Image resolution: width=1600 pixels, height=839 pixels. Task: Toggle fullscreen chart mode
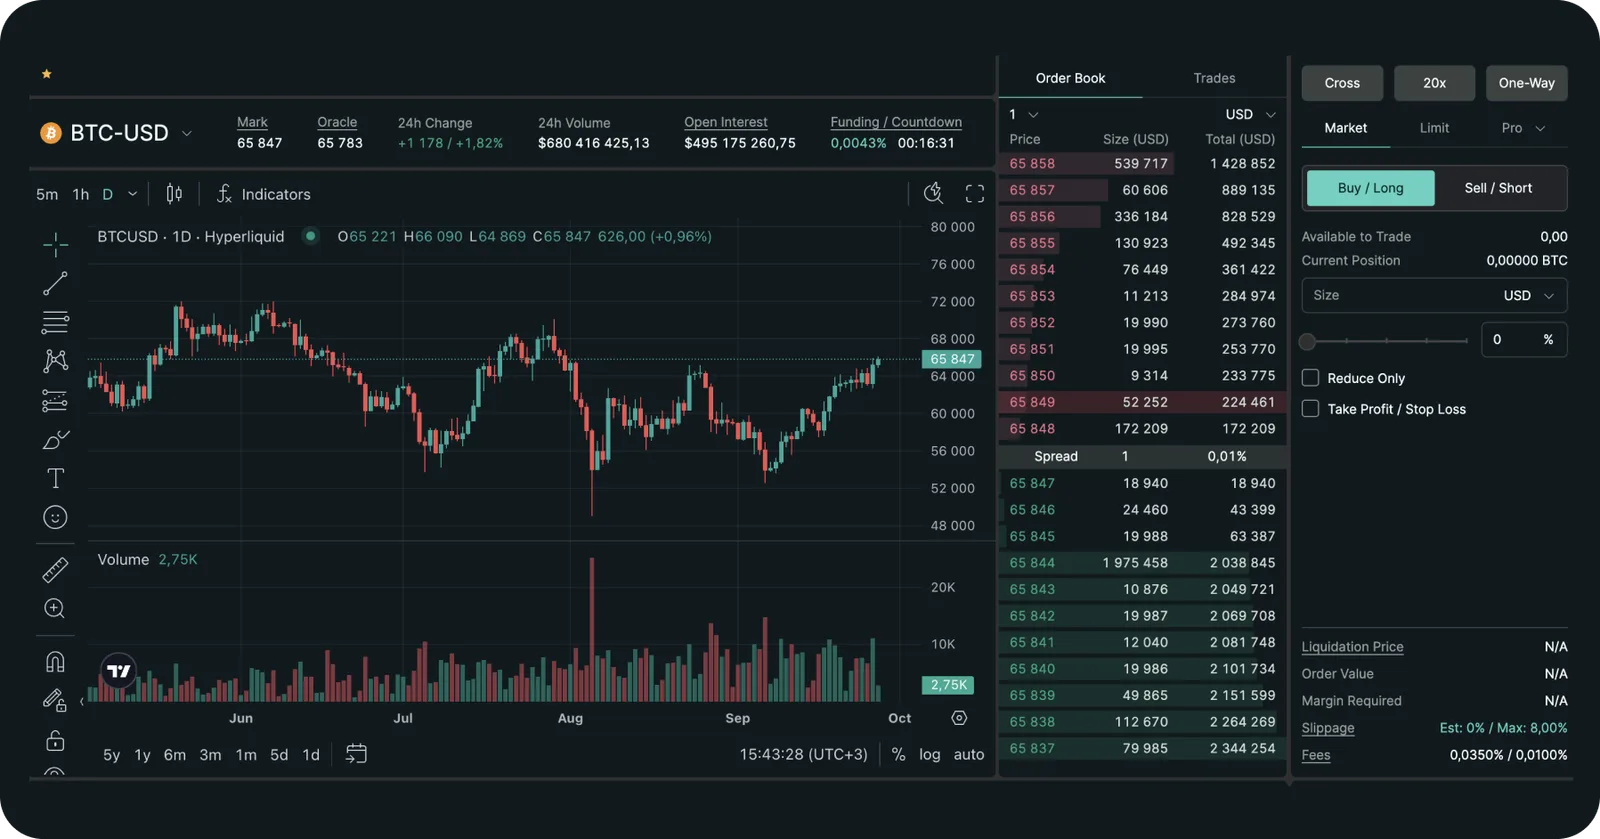point(975,194)
